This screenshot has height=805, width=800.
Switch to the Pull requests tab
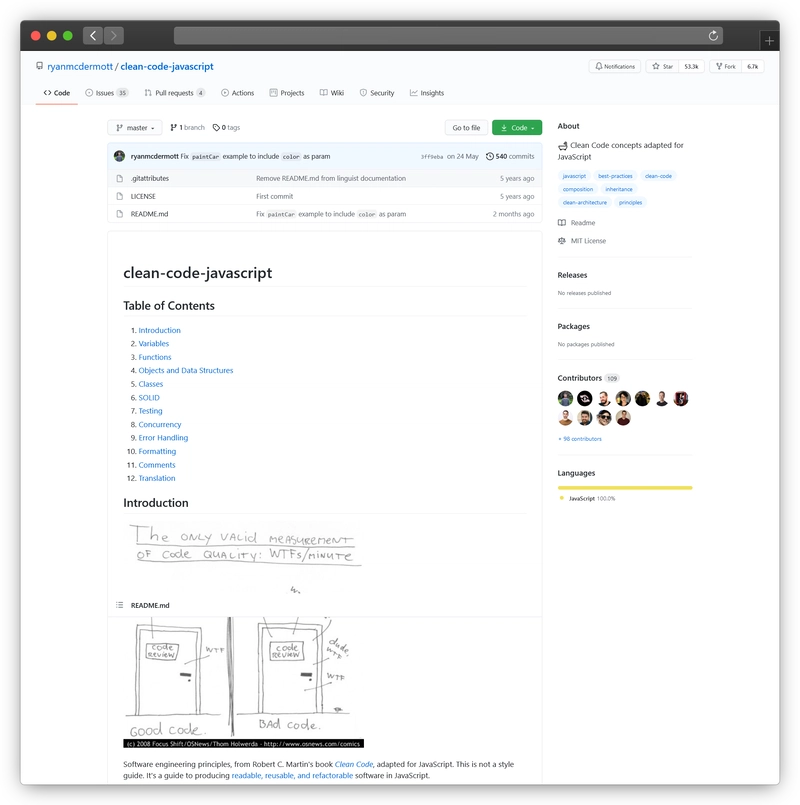(x=175, y=93)
